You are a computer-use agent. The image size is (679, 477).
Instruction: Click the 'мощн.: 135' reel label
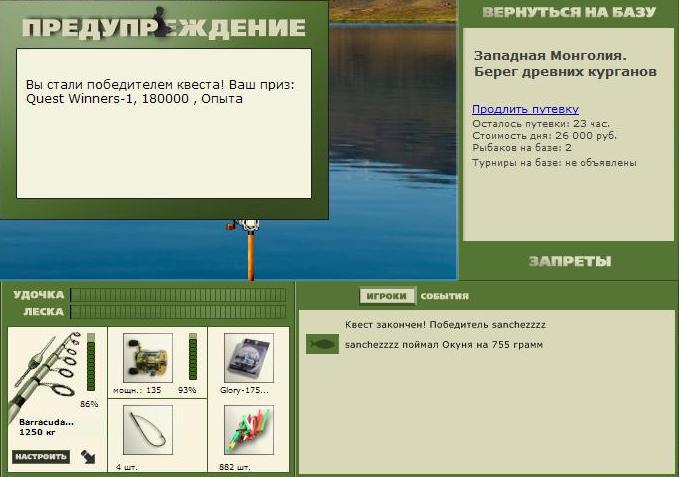[137, 390]
